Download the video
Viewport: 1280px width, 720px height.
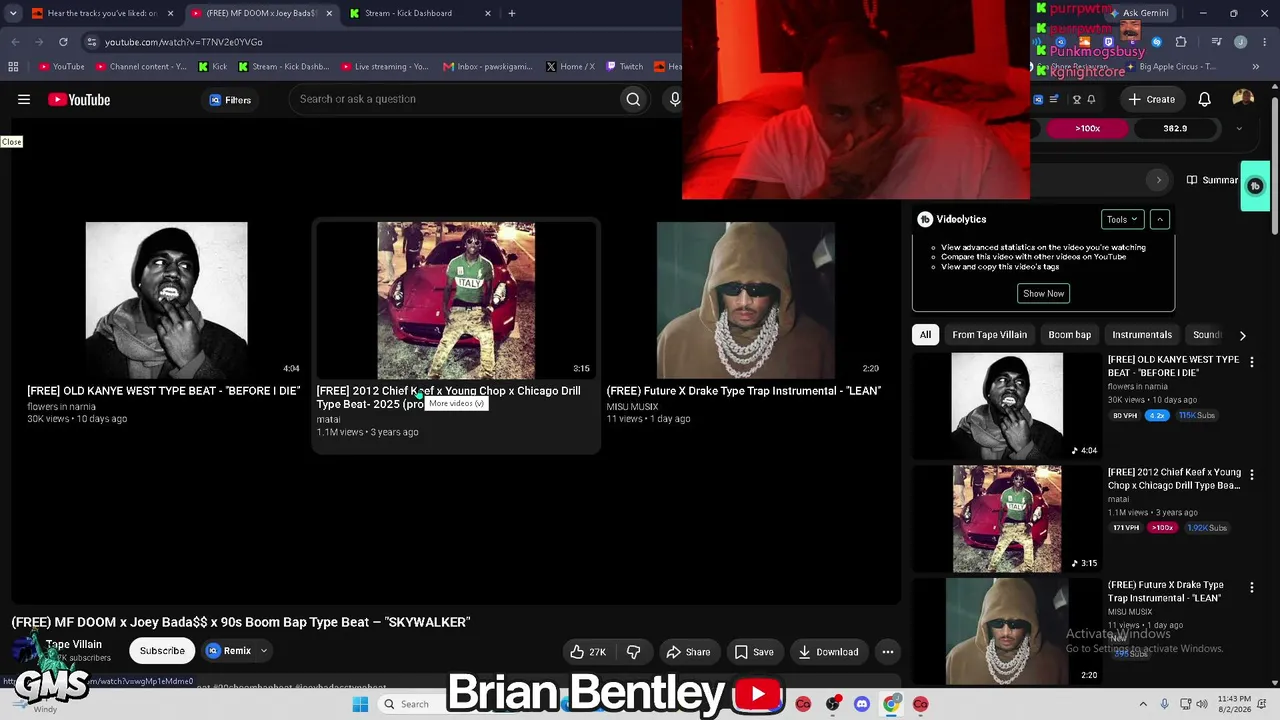click(828, 652)
